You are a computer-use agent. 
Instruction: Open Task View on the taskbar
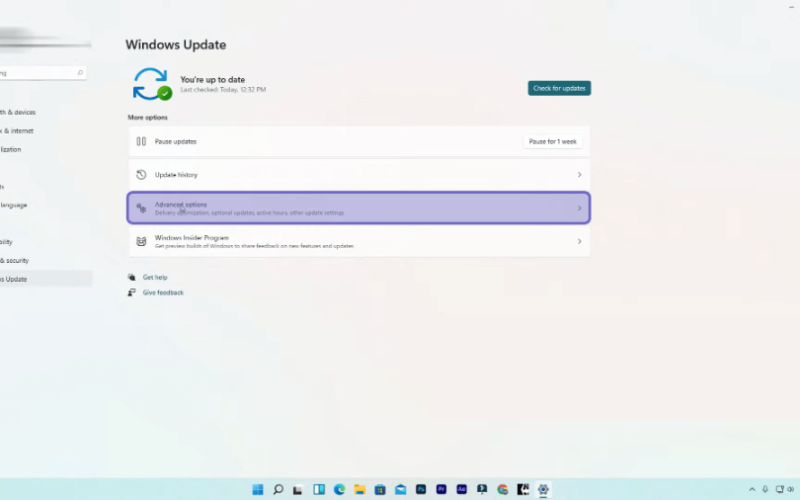click(298, 490)
